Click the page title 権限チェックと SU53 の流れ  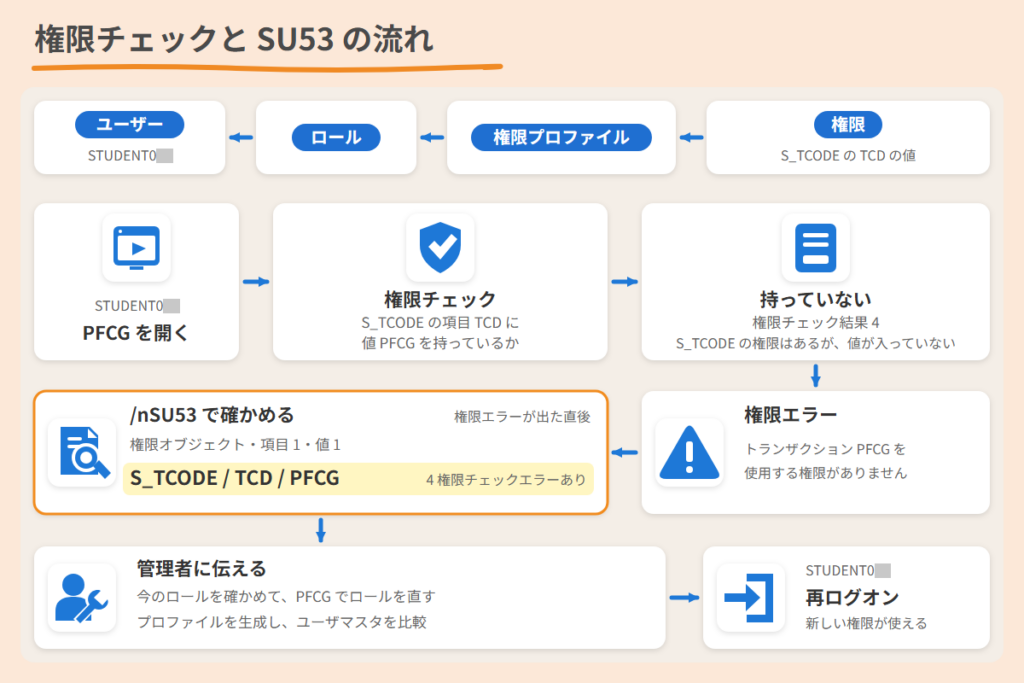[234, 39]
